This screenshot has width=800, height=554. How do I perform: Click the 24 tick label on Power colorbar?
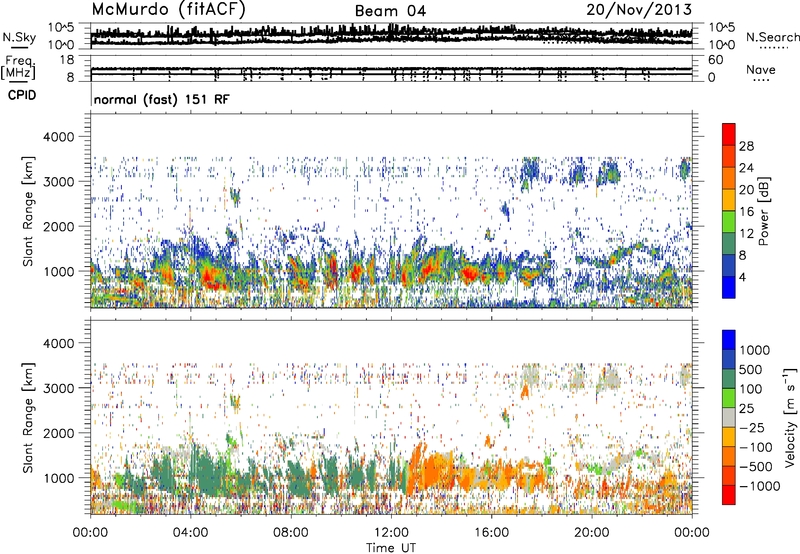746,168
